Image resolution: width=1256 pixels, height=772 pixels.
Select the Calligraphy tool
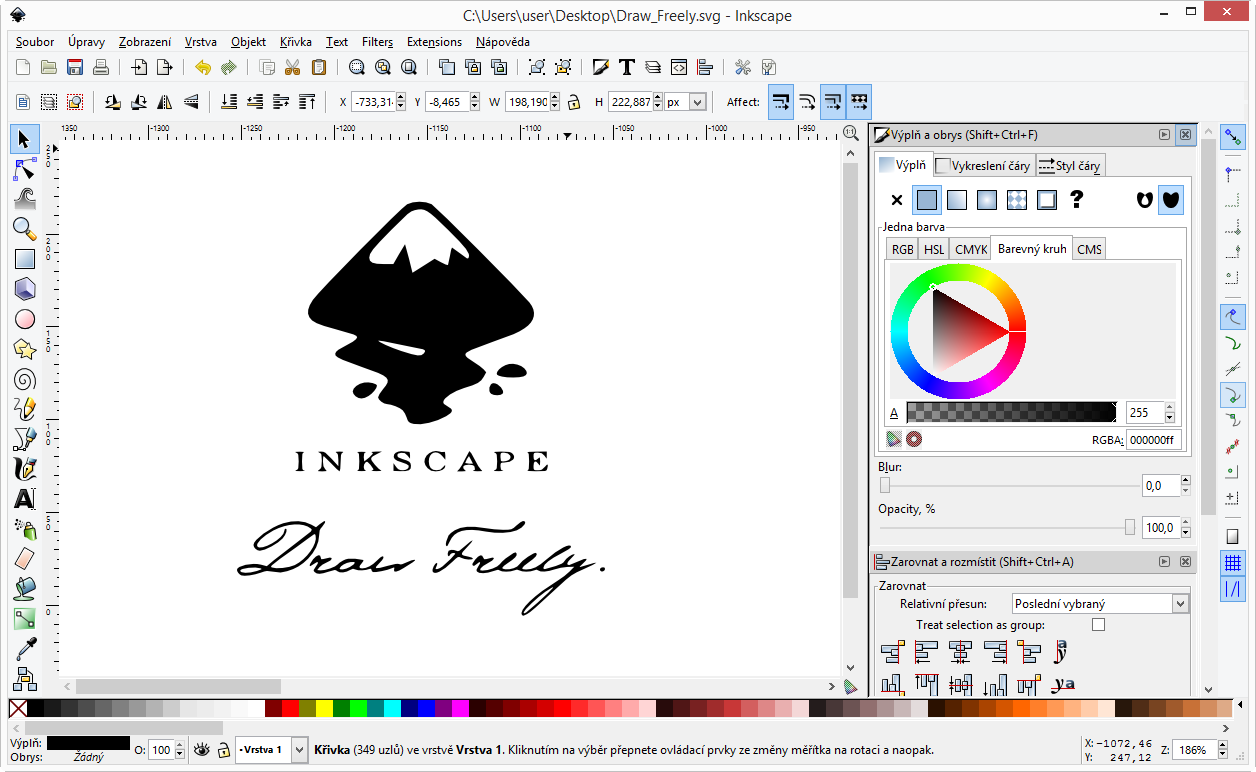tap(25, 469)
